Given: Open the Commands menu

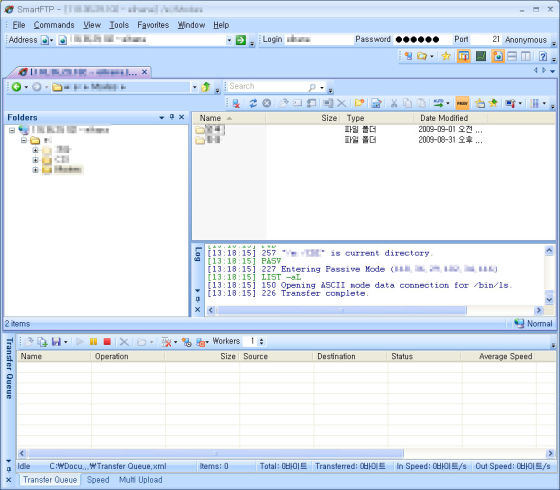Looking at the screenshot, I should point(54,25).
